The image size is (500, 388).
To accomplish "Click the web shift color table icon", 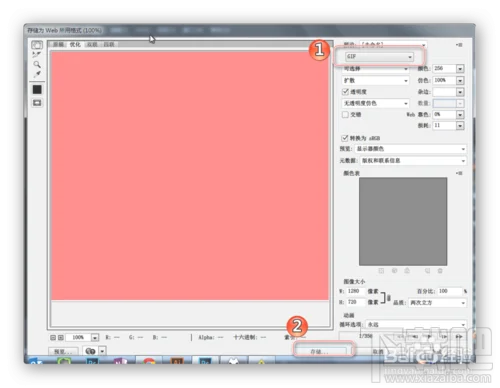I will point(394,271).
